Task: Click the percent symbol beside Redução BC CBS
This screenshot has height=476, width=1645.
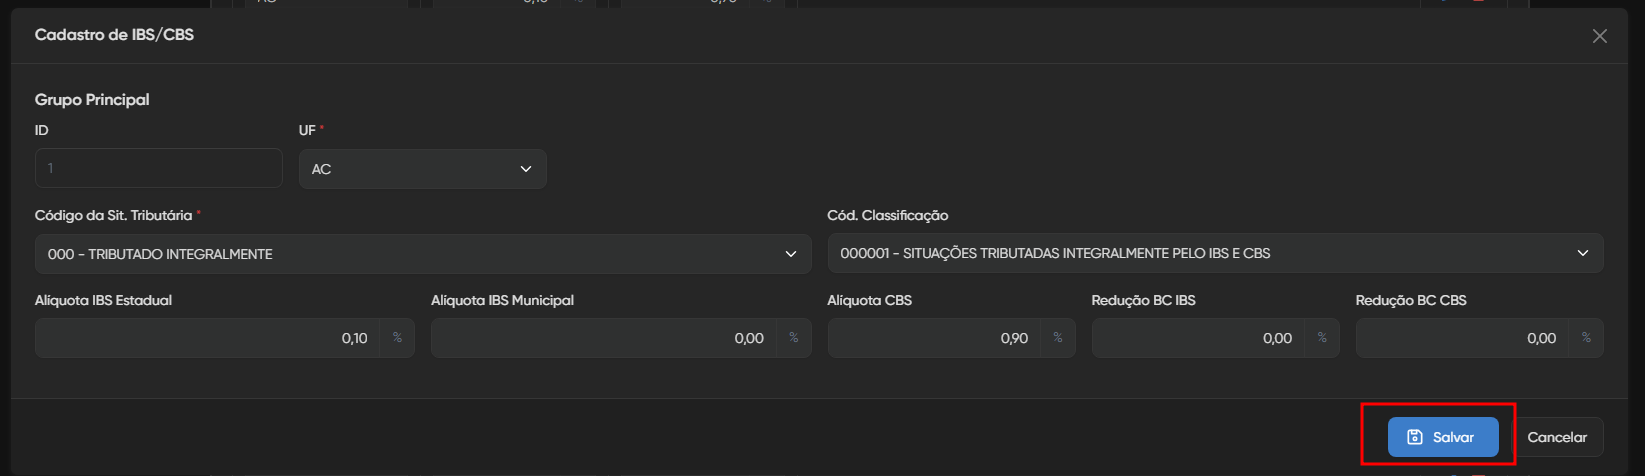Action: point(1586,338)
